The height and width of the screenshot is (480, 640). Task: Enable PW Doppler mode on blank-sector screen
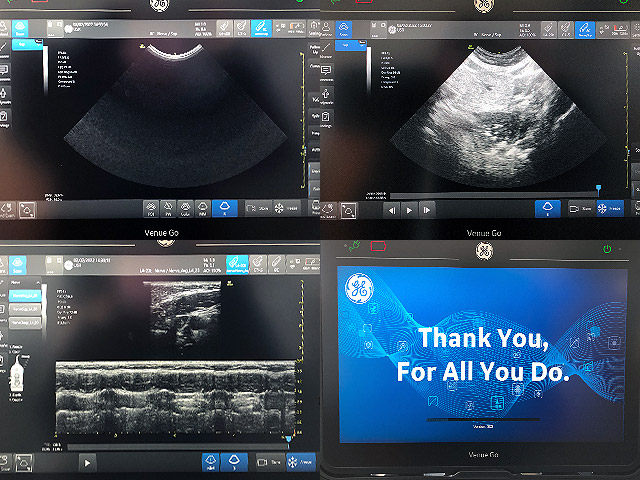pyautogui.click(x=168, y=208)
